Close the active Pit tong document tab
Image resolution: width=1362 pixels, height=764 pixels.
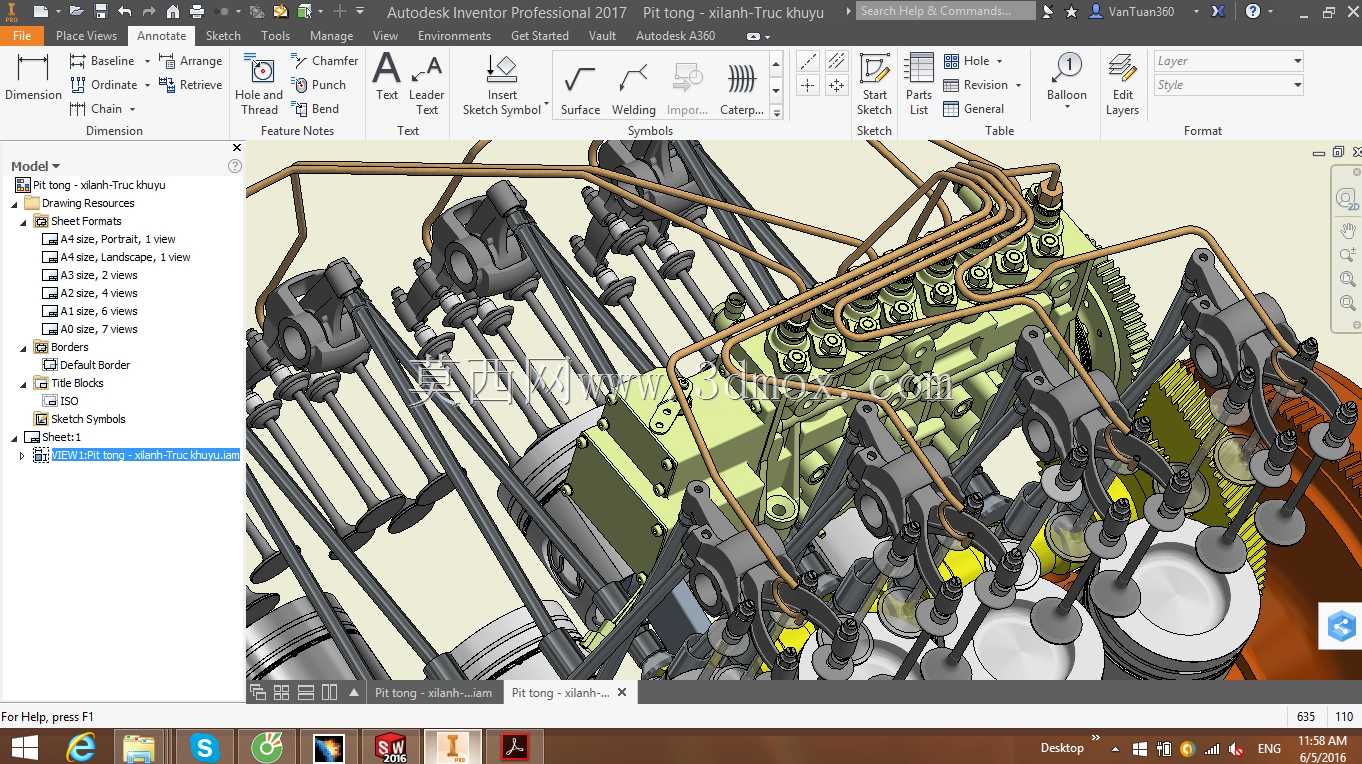tap(622, 692)
